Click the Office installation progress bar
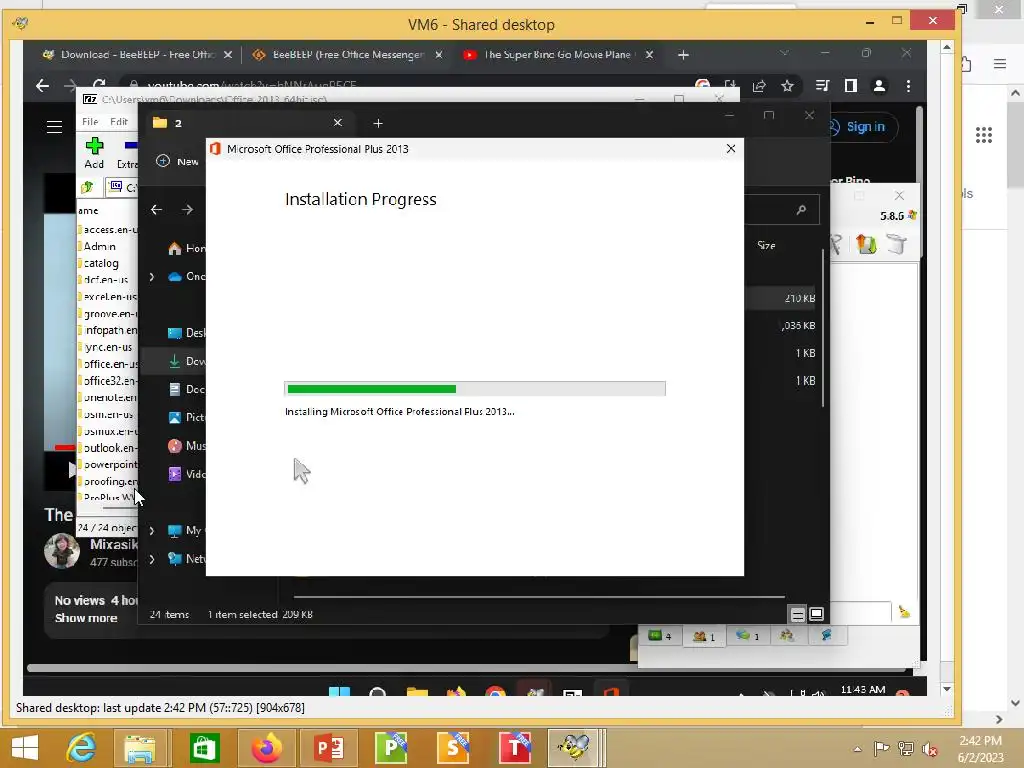The width and height of the screenshot is (1024, 768). point(475,389)
